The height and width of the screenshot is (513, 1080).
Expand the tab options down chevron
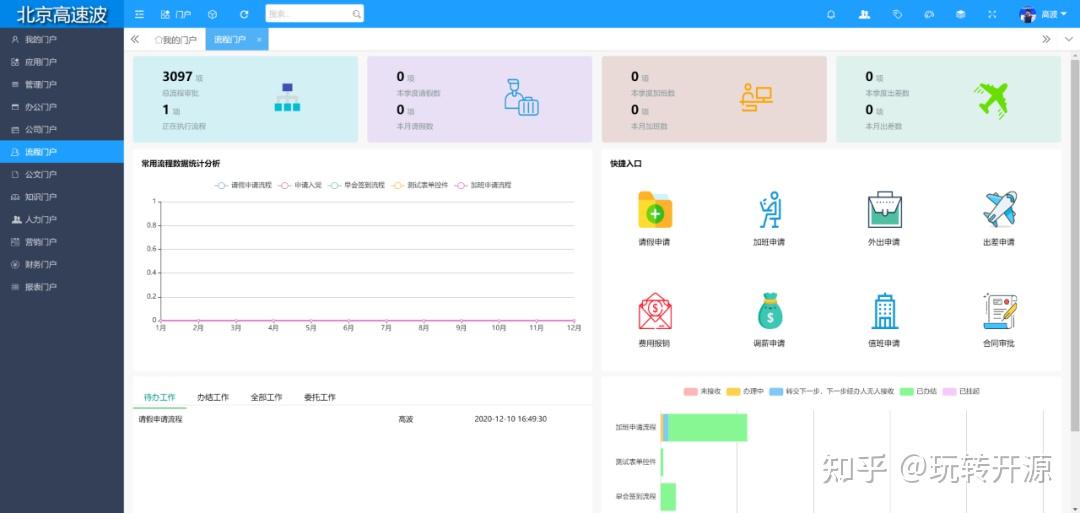1068,39
